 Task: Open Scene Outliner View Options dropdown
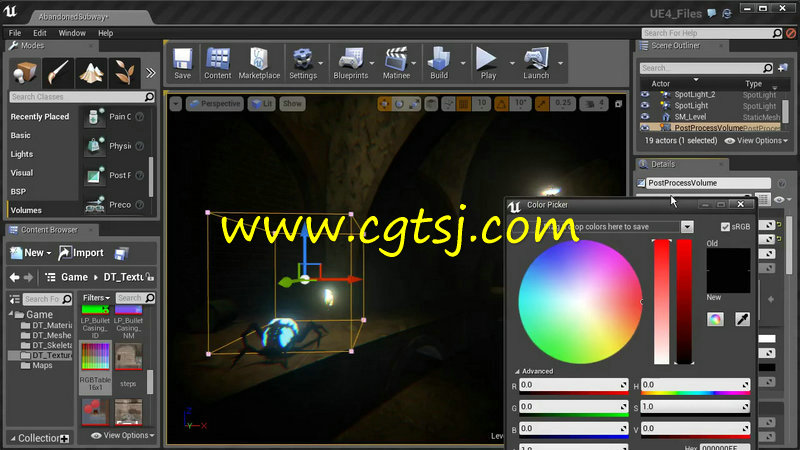(756, 141)
